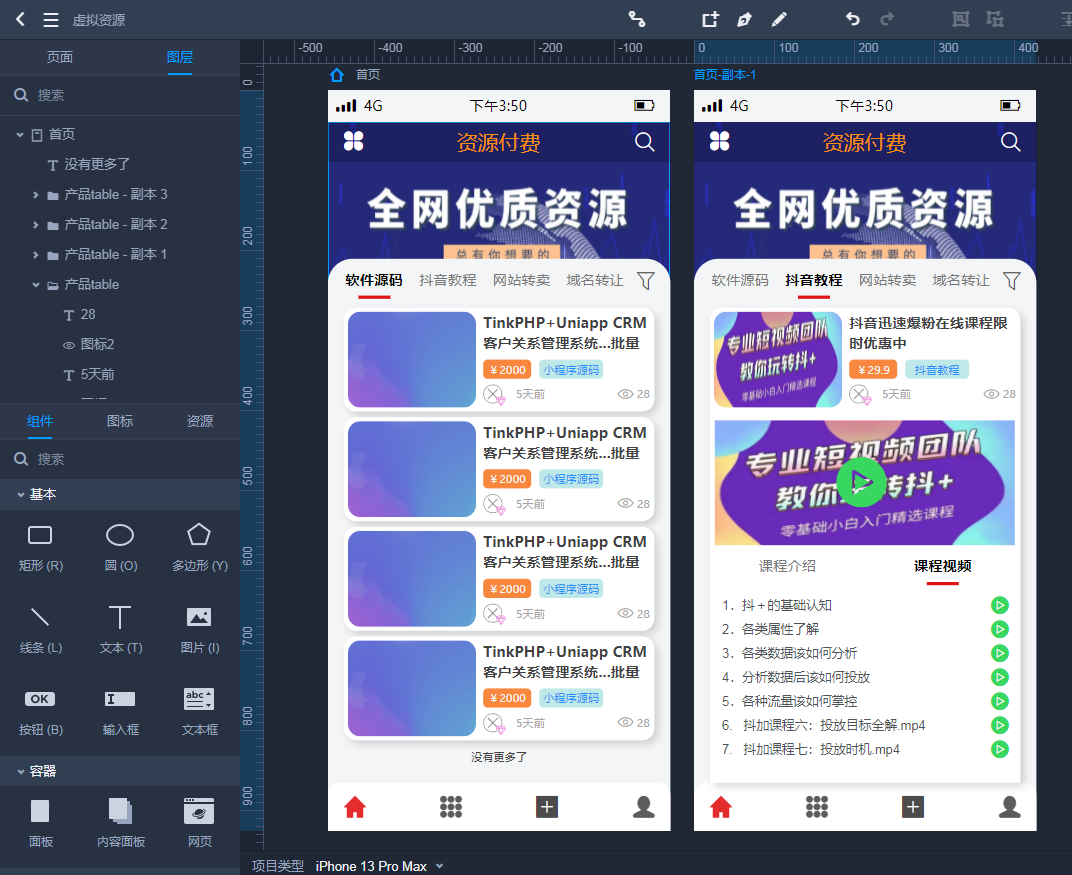
Task: Select the Circle (O) component
Action: pyautogui.click(x=120, y=548)
